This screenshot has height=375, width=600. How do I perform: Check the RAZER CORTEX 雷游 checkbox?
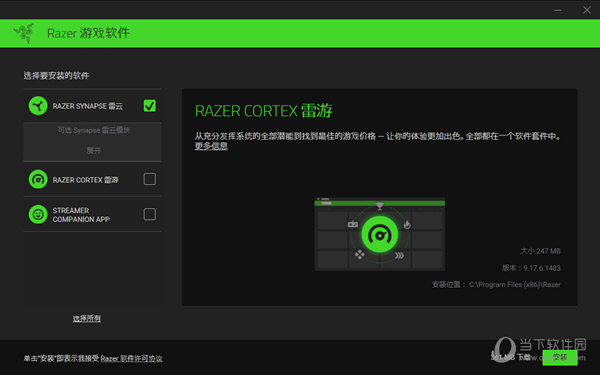[150, 179]
